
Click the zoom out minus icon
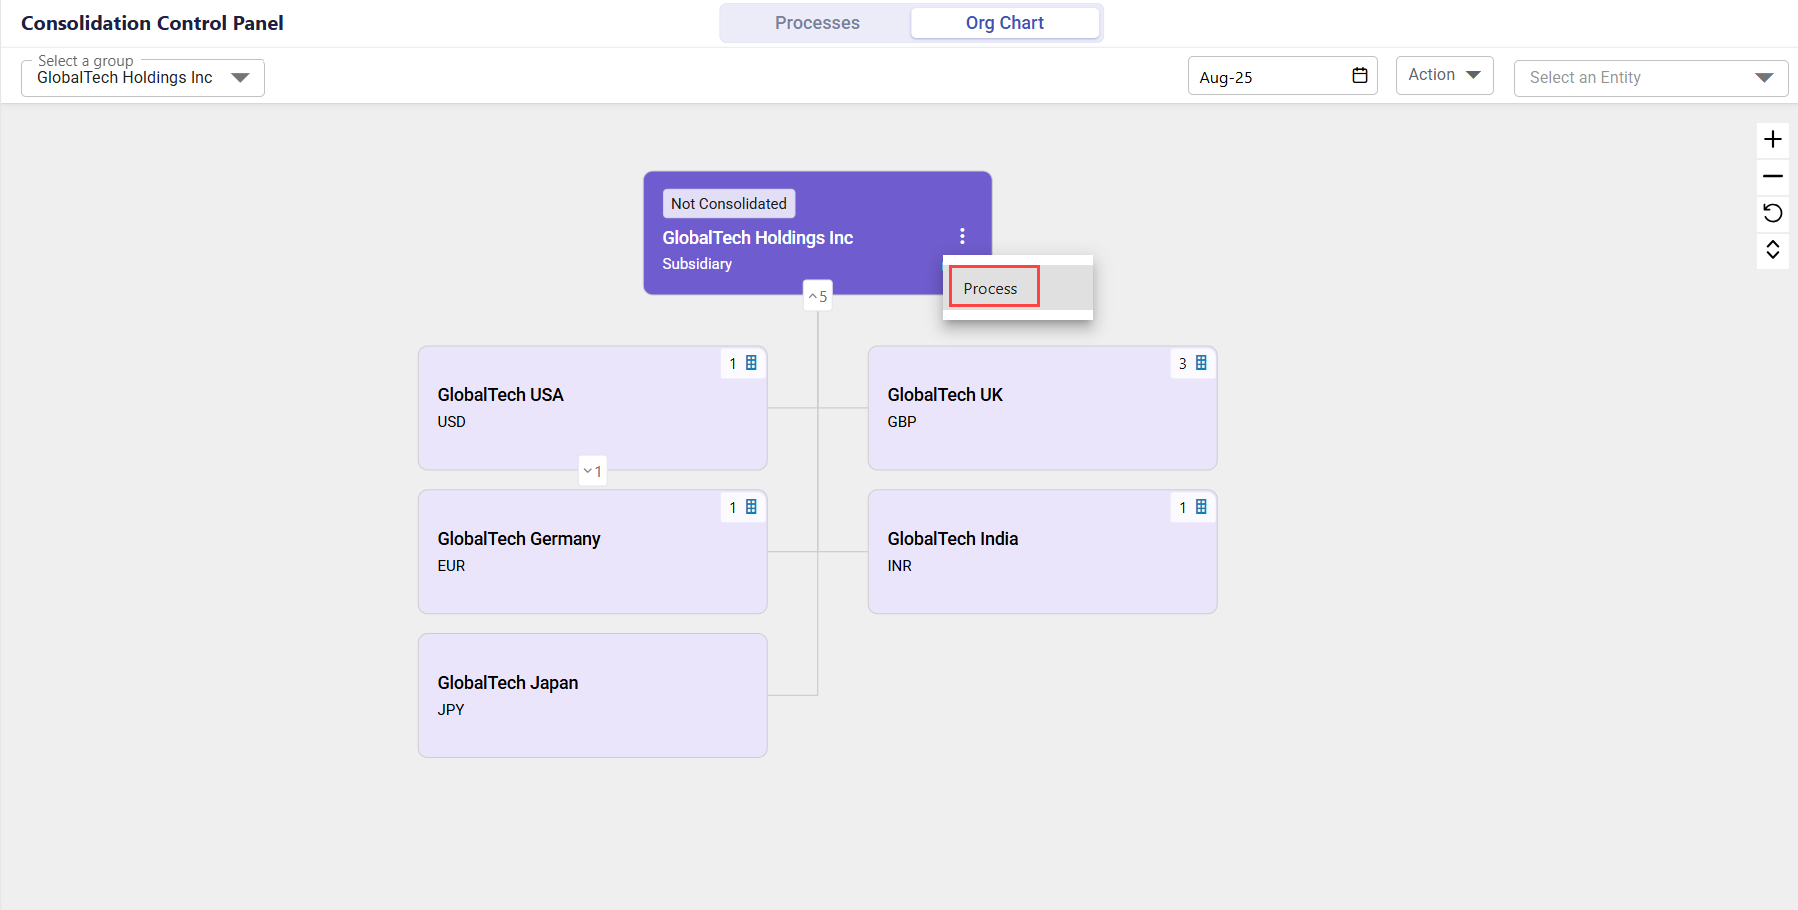pos(1772,176)
